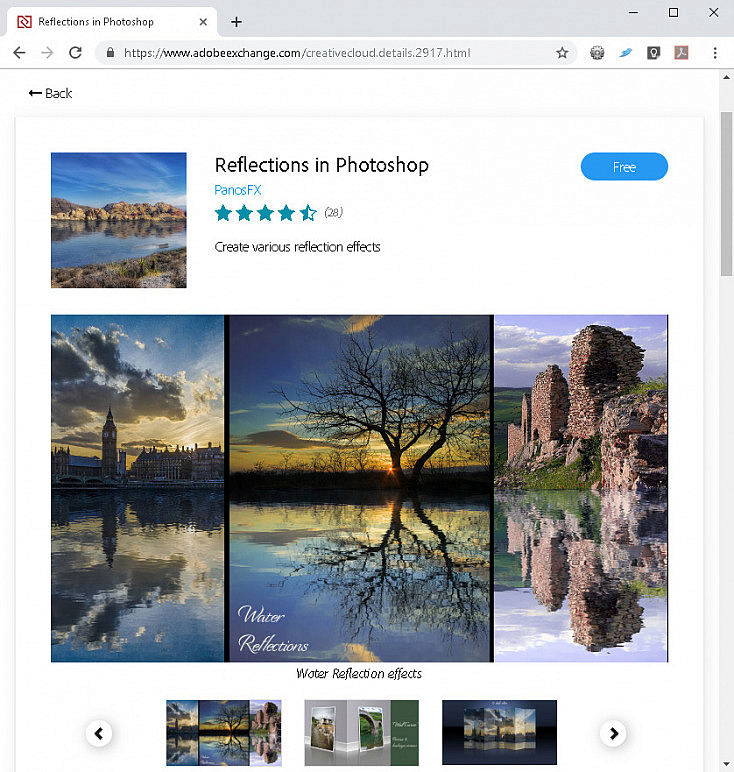View site security padlock info
Screen dimensions: 734x772
(111, 53)
